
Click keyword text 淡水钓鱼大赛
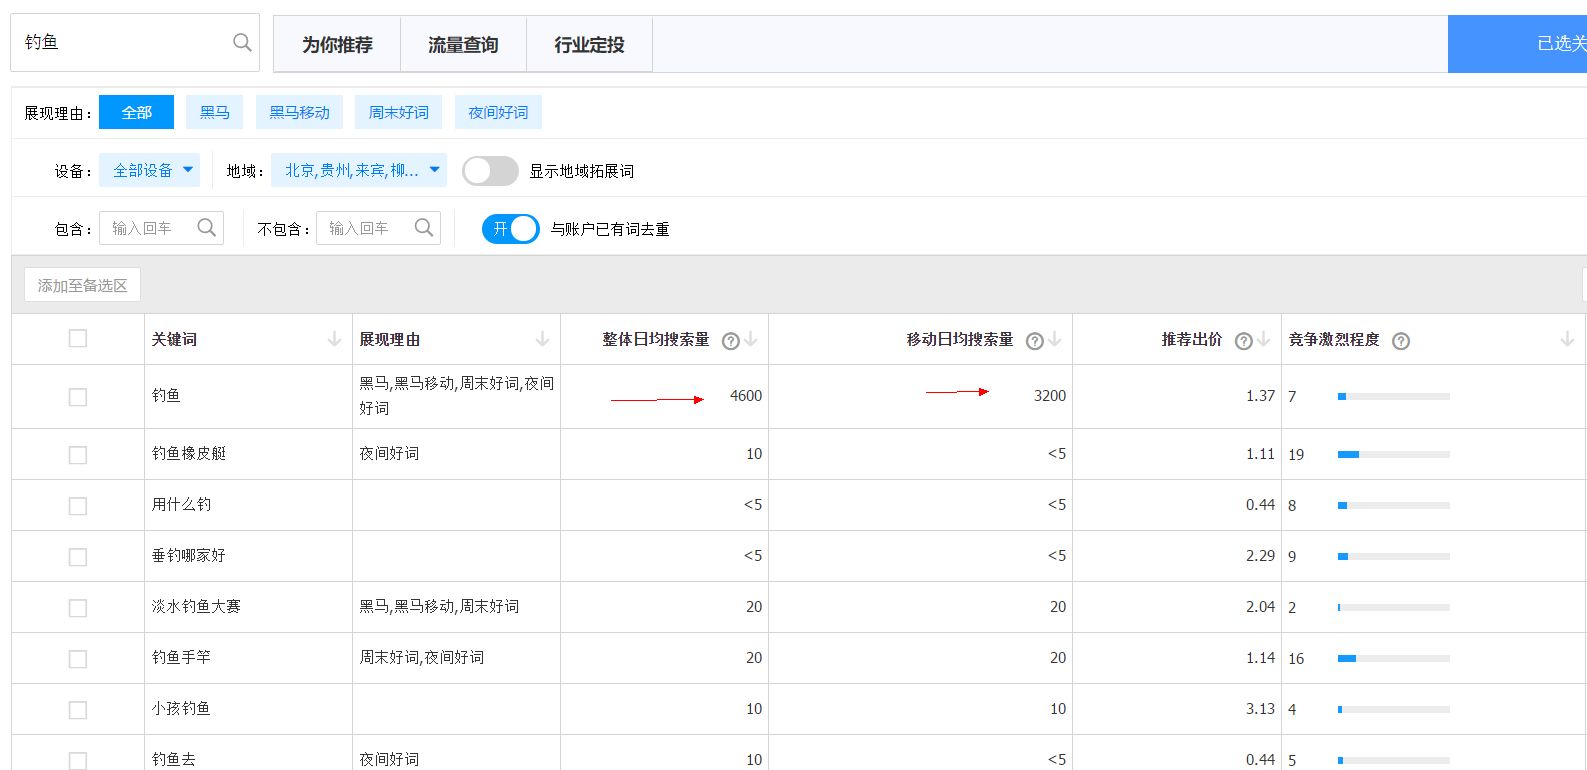pos(196,607)
